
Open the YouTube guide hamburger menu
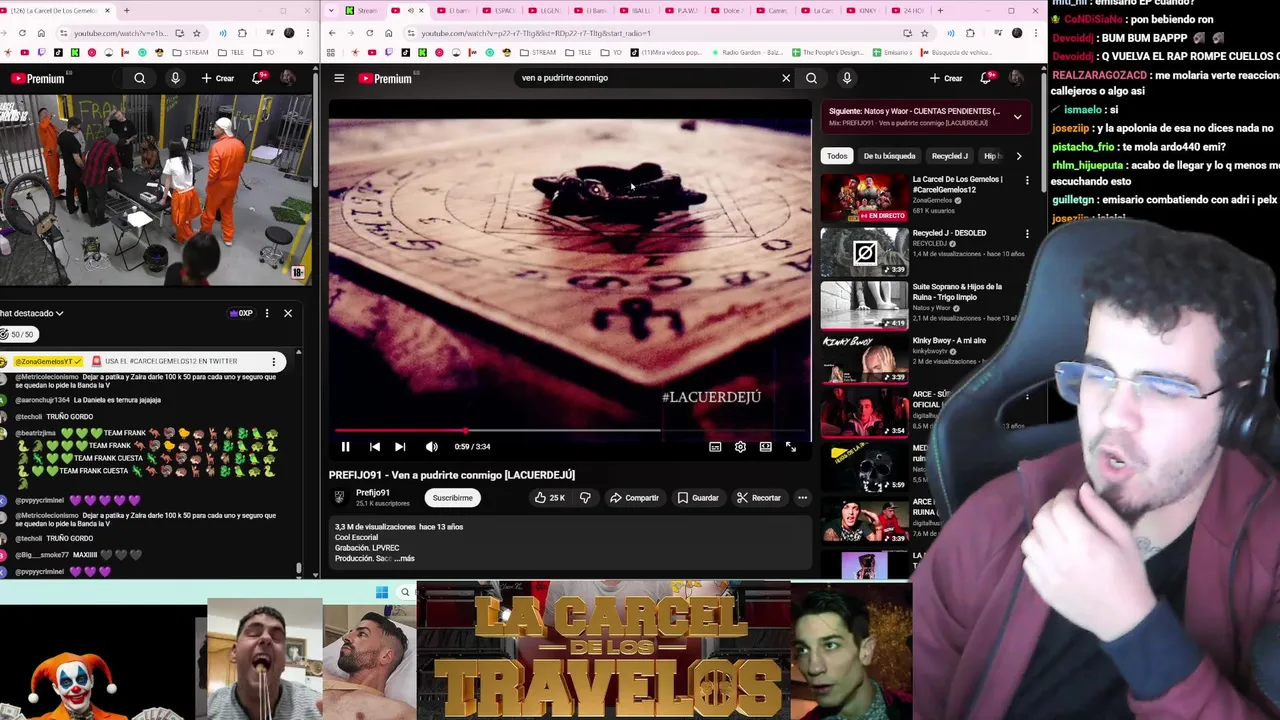tap(339, 78)
